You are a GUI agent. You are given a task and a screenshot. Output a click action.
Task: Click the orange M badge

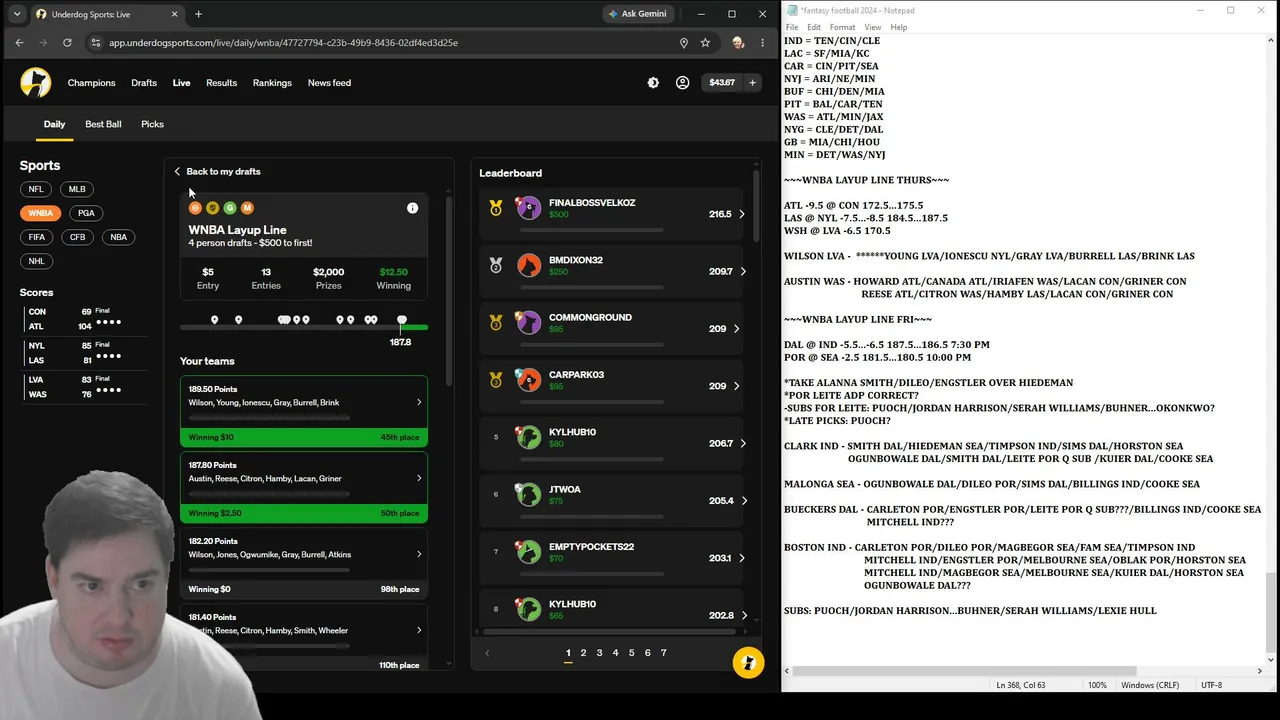coord(247,208)
